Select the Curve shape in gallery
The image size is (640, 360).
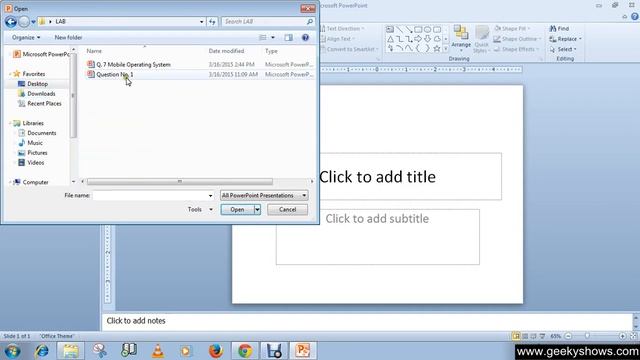coord(409,49)
